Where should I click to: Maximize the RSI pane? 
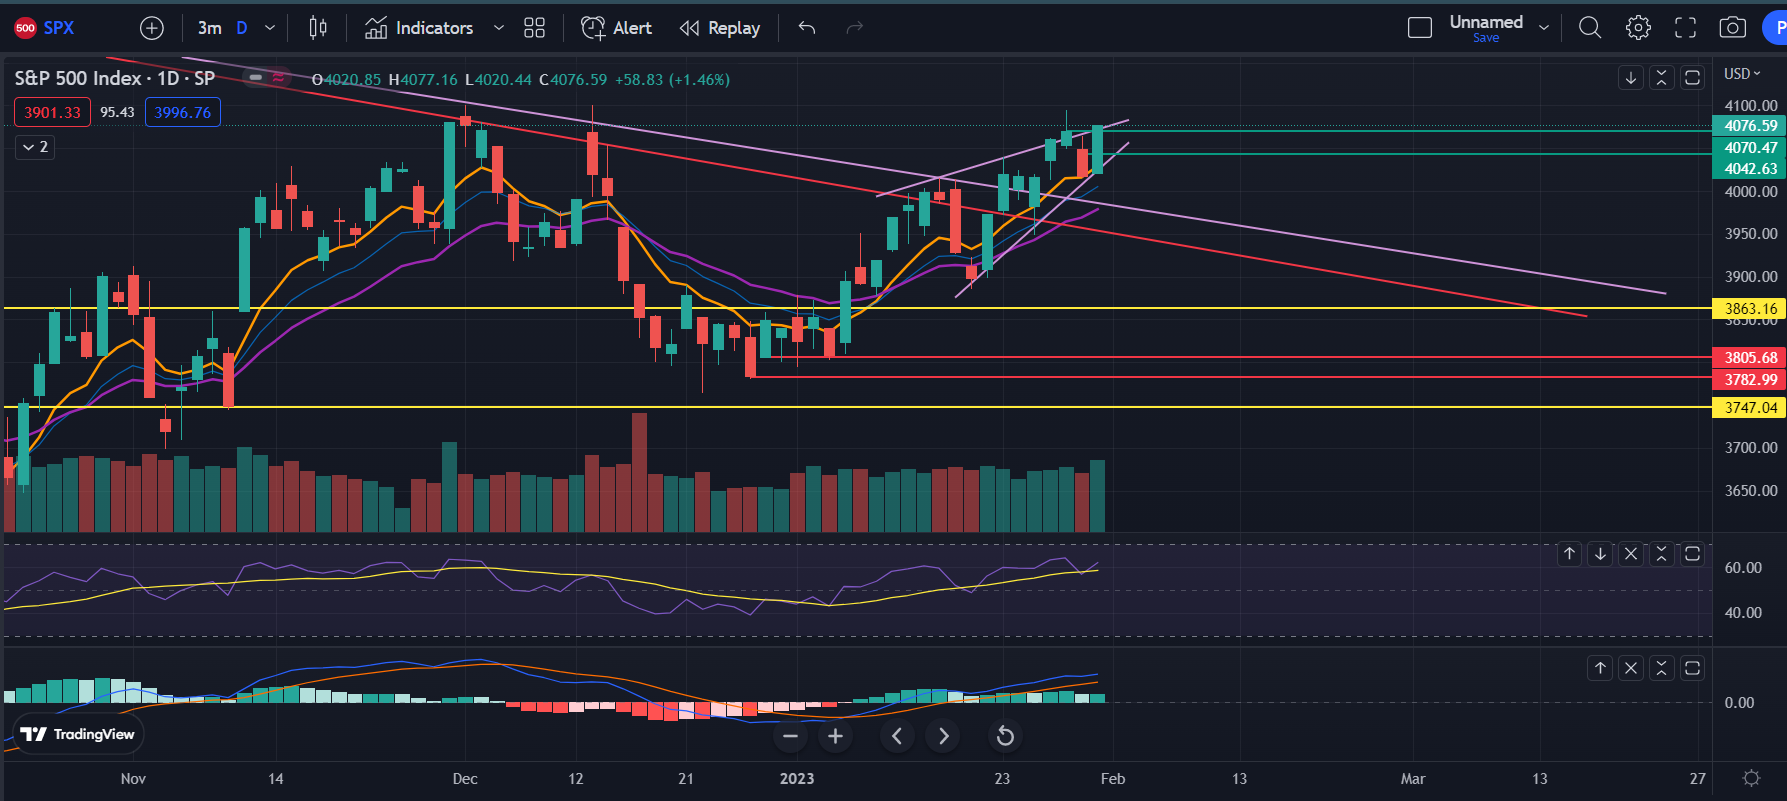pyautogui.click(x=1692, y=553)
